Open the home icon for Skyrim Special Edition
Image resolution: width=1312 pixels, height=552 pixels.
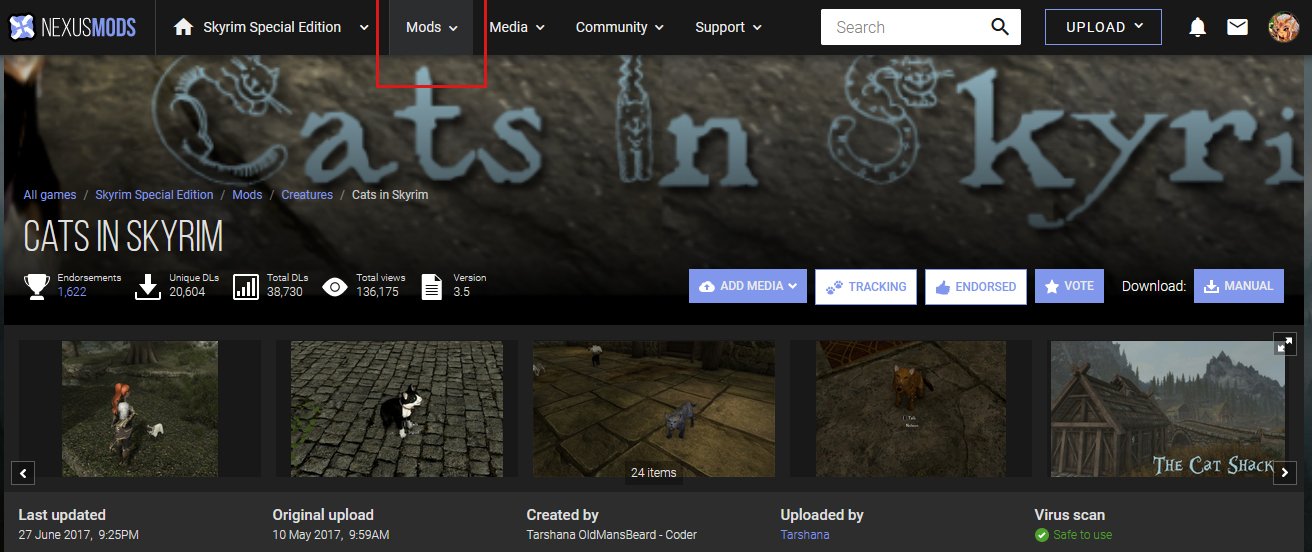[183, 28]
